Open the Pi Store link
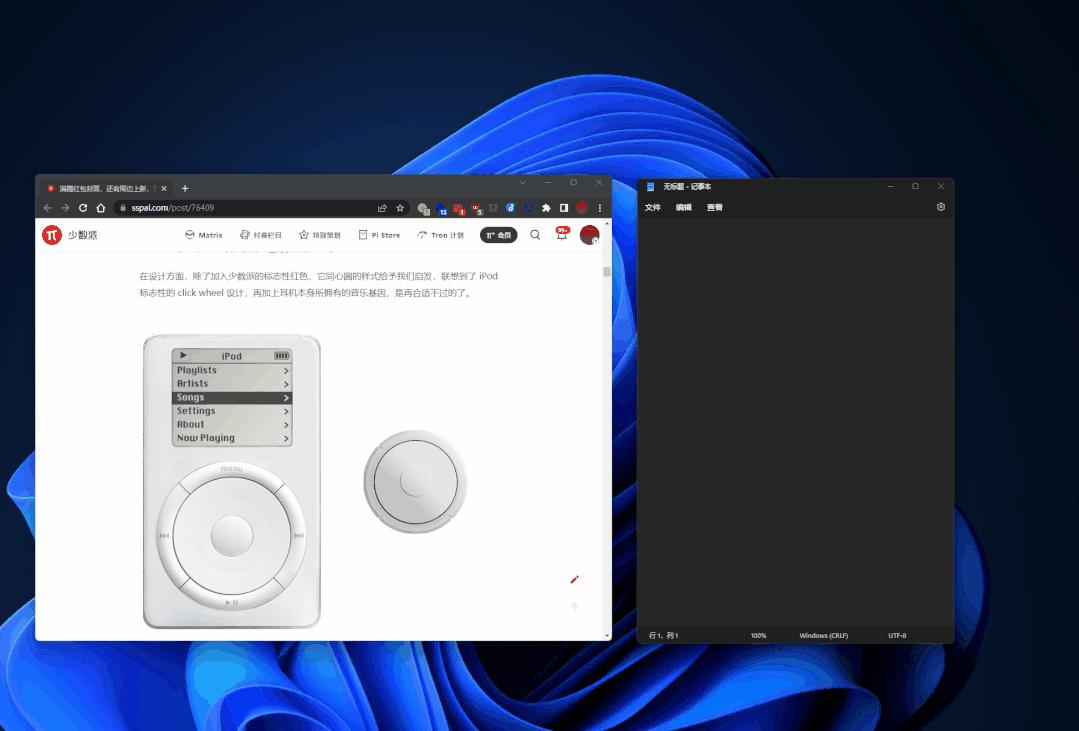This screenshot has height=731, width=1079. (x=379, y=235)
